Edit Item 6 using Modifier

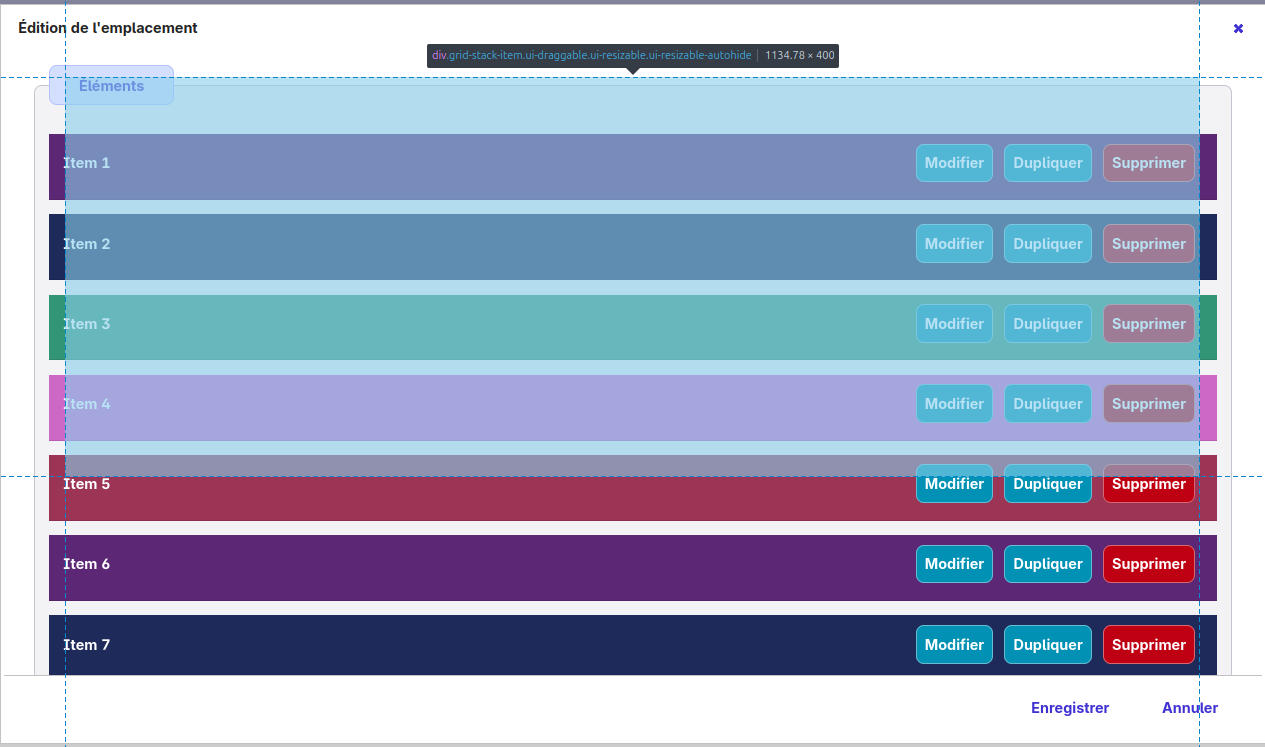pyautogui.click(x=954, y=564)
